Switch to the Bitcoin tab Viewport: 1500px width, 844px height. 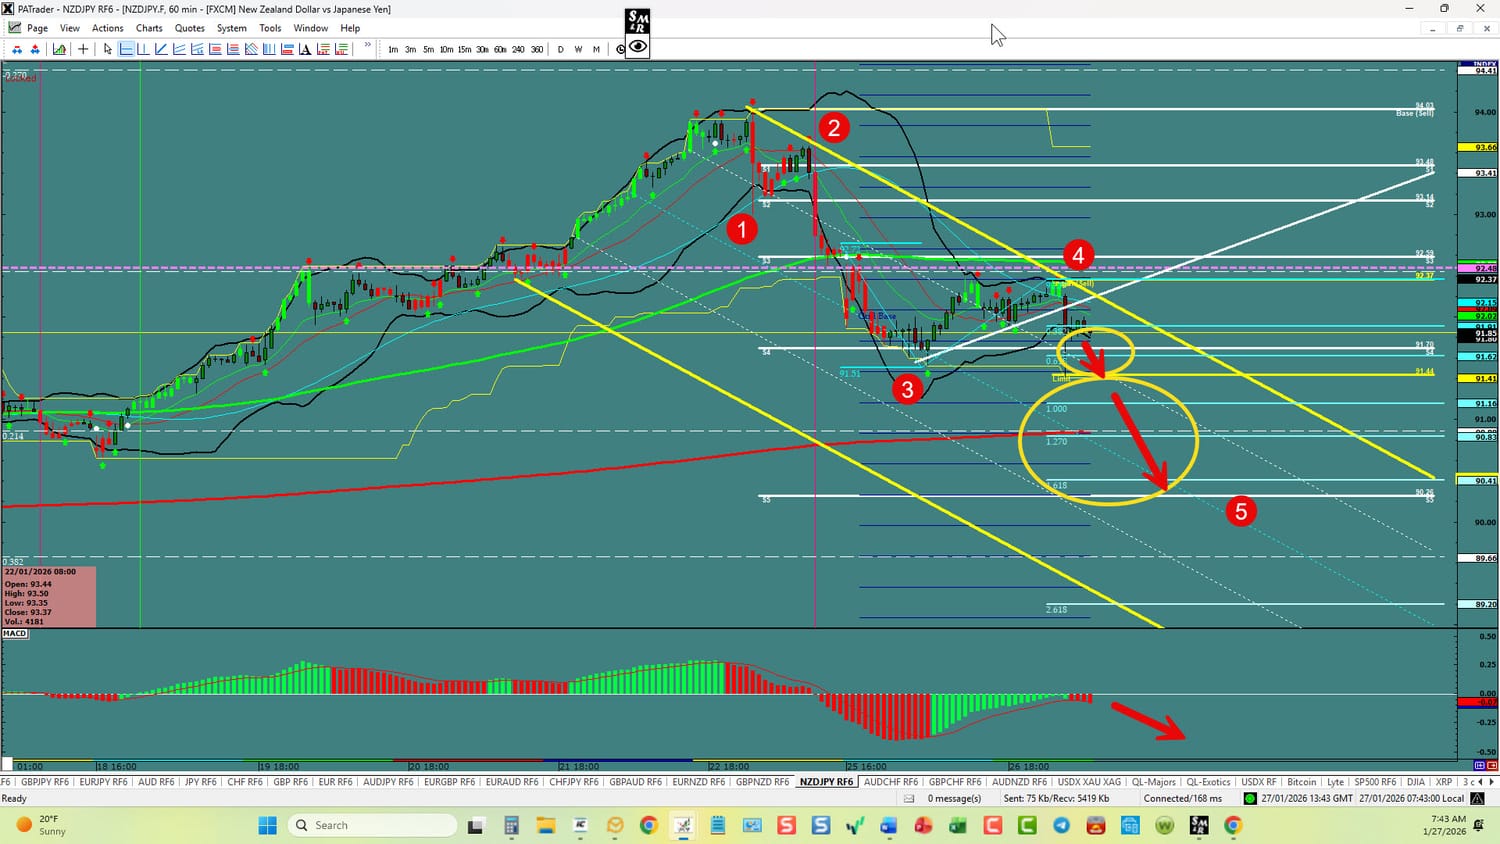1301,782
